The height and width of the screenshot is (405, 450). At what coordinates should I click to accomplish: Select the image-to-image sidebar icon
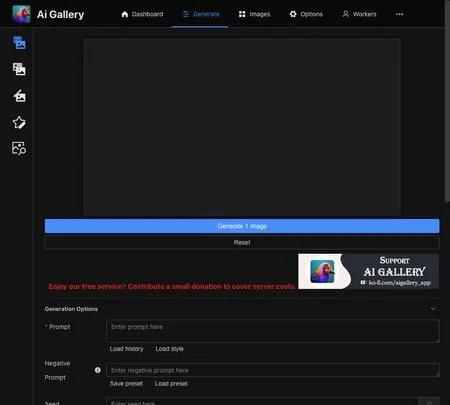19,69
